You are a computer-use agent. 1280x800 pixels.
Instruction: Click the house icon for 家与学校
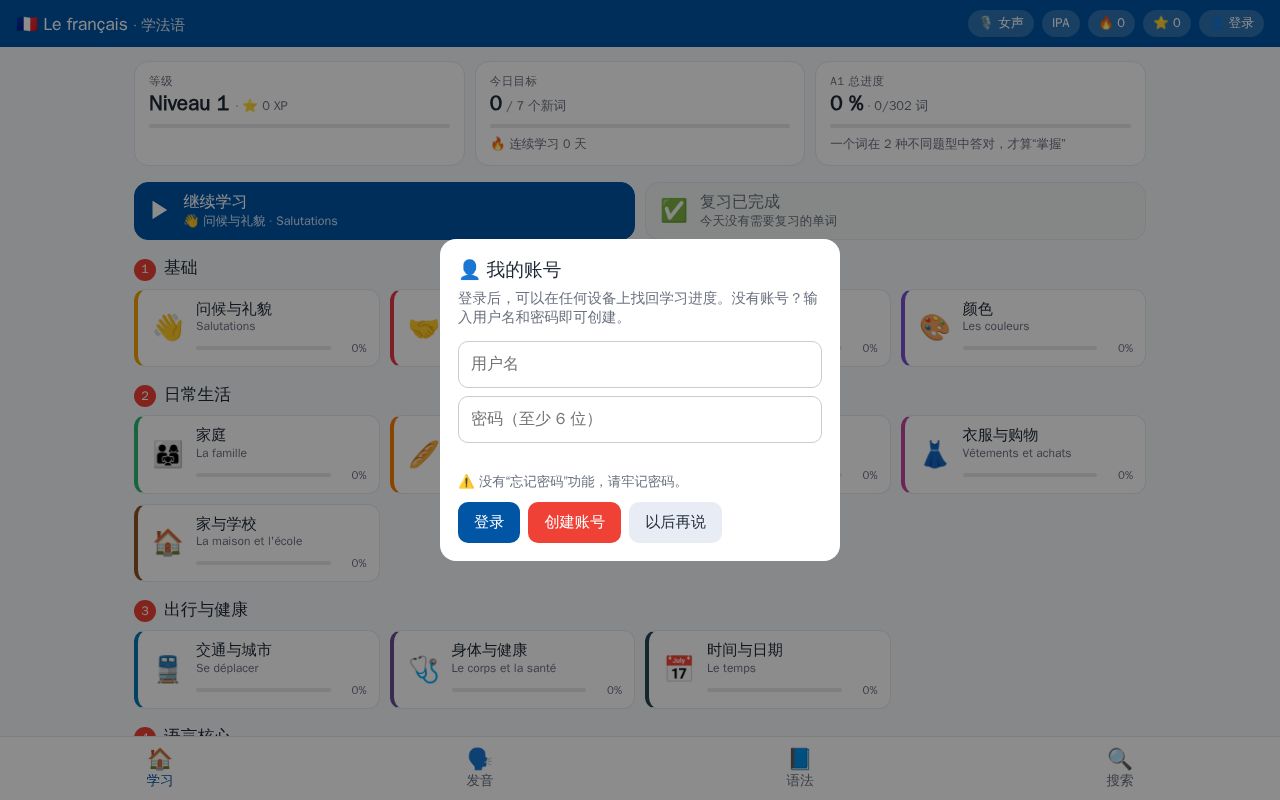pyautogui.click(x=168, y=543)
